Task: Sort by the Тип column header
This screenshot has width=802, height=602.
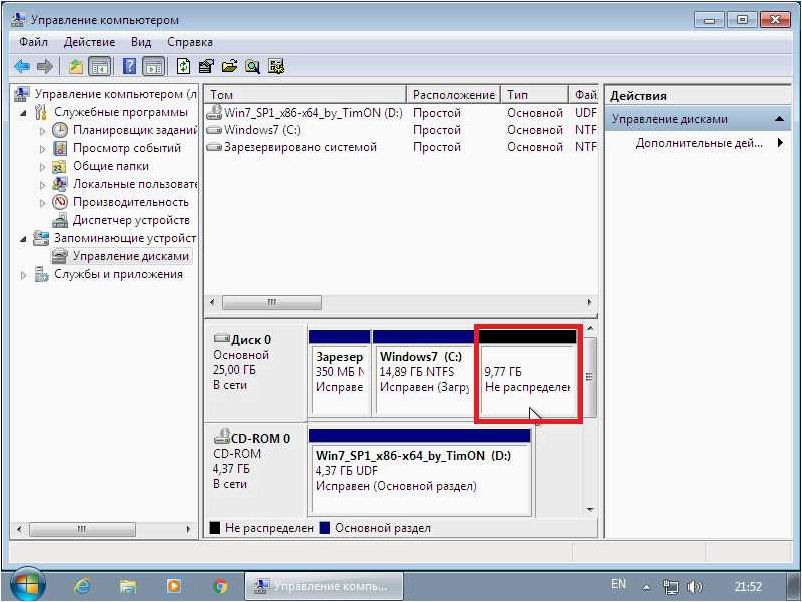Action: pyautogui.click(x=534, y=95)
